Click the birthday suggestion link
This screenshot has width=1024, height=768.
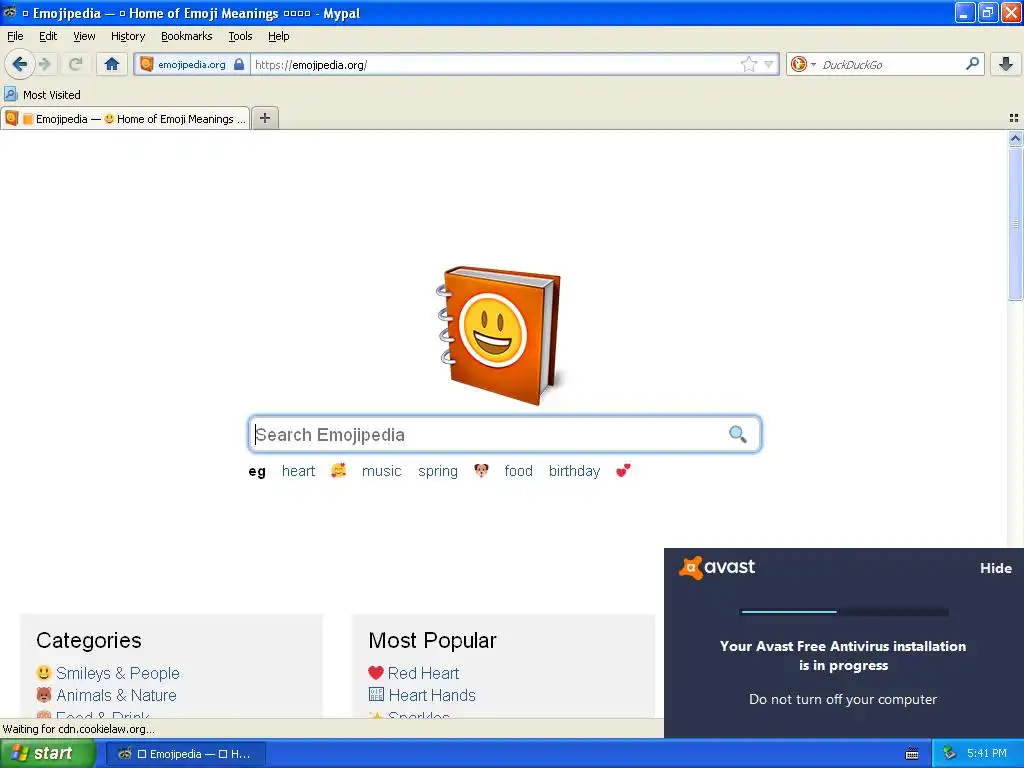point(574,471)
